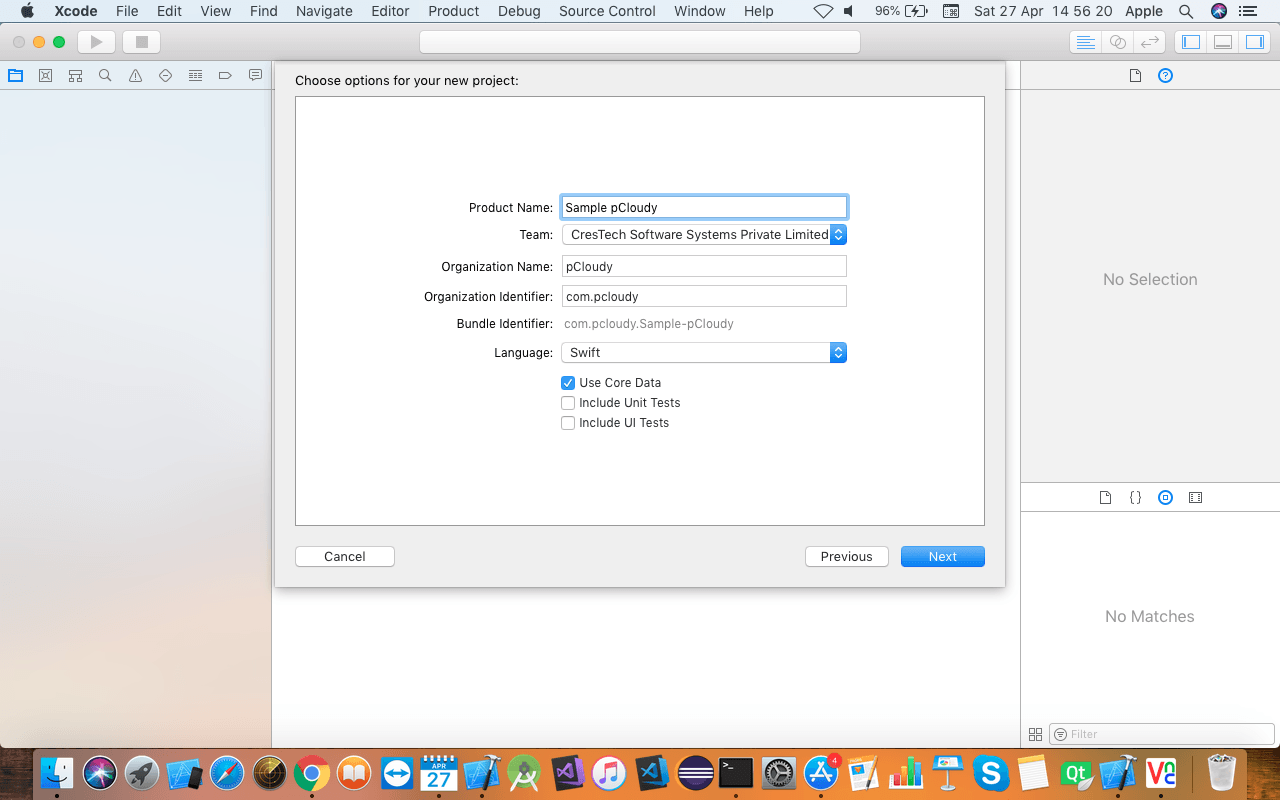Open the Test navigator diamond icon

pyautogui.click(x=165, y=75)
